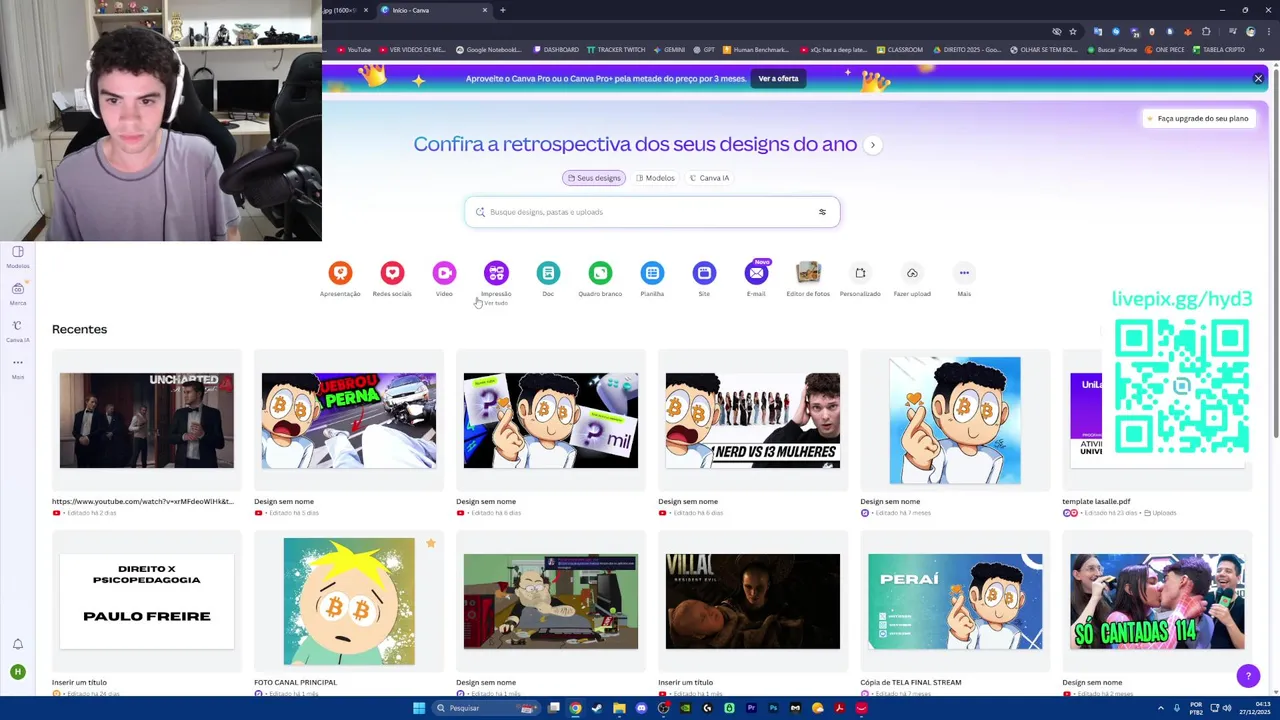Open File Explorer from the taskbar

click(619, 708)
